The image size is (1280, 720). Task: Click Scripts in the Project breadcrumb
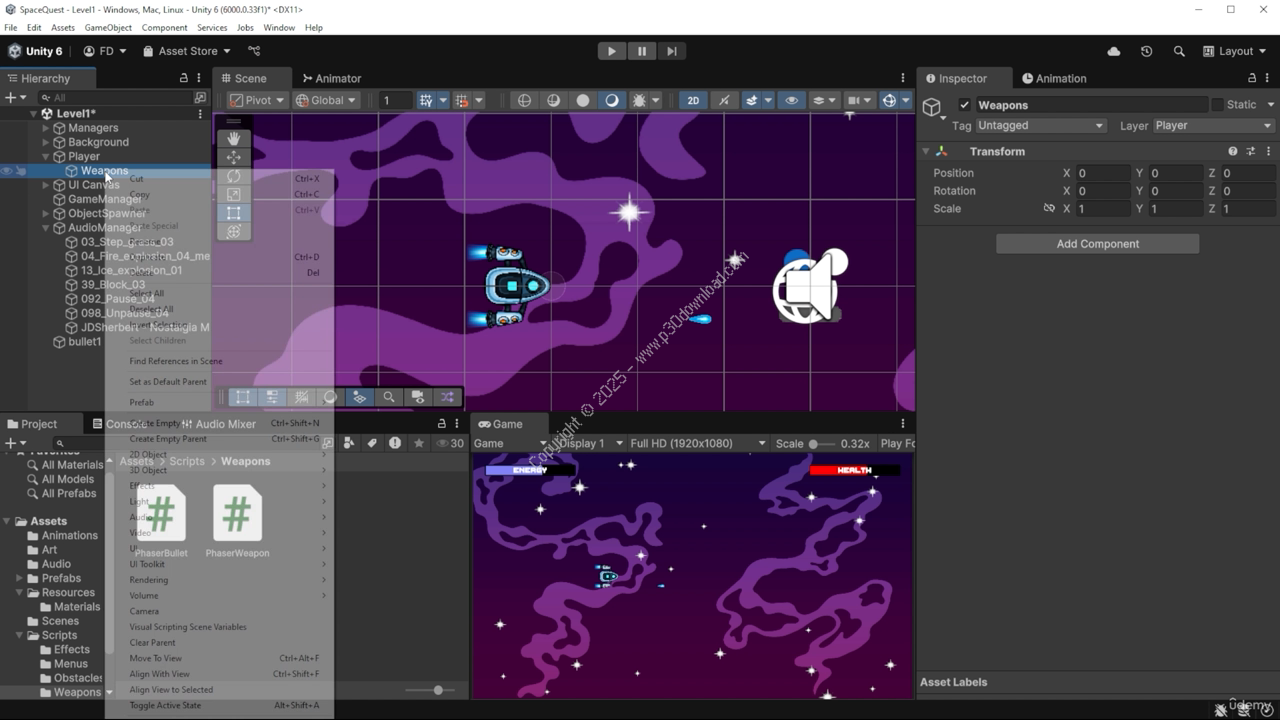click(187, 461)
